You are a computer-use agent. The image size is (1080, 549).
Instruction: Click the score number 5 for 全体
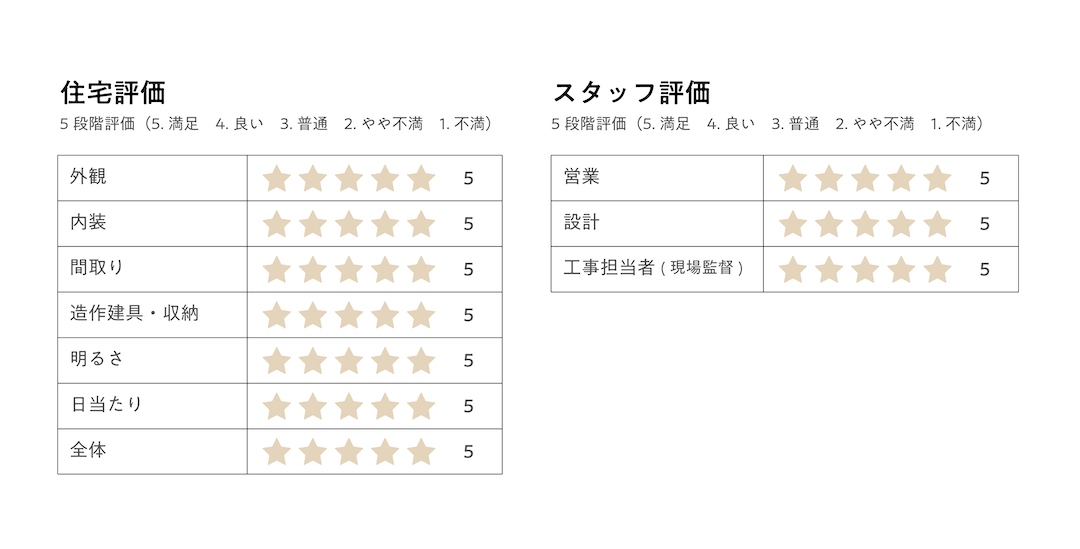pyautogui.click(x=468, y=452)
